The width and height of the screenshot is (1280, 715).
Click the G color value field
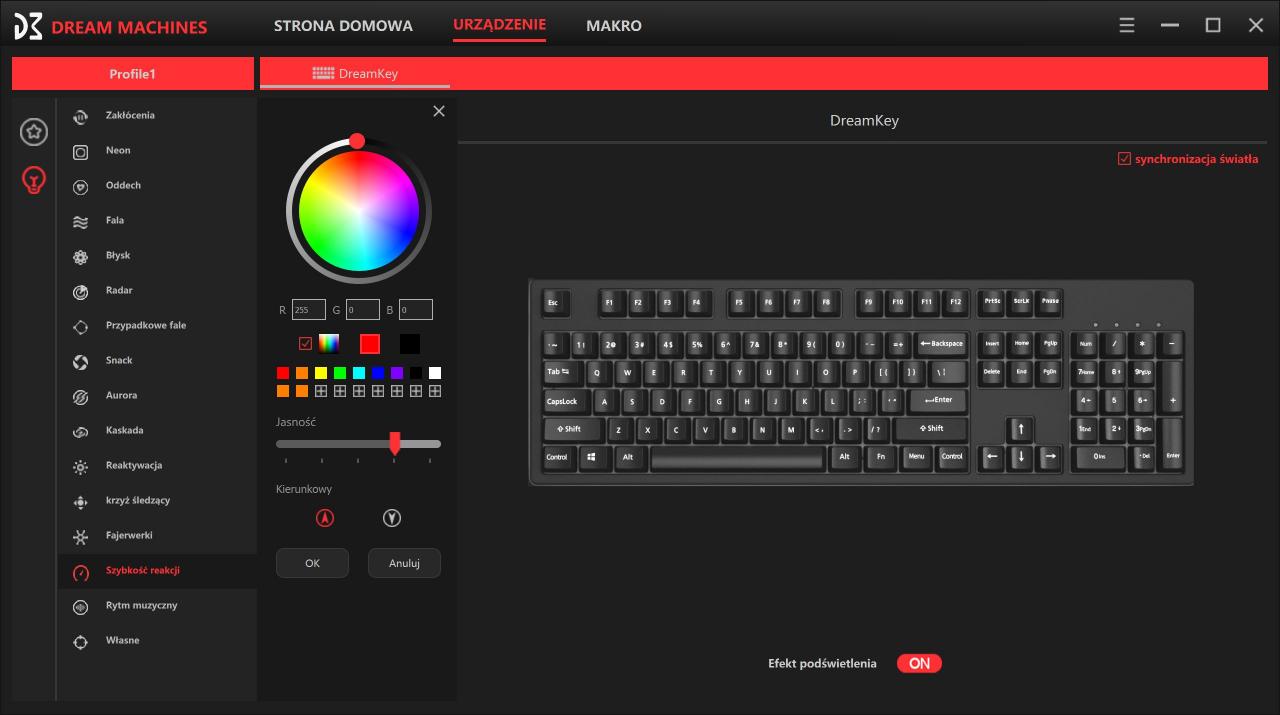(363, 310)
